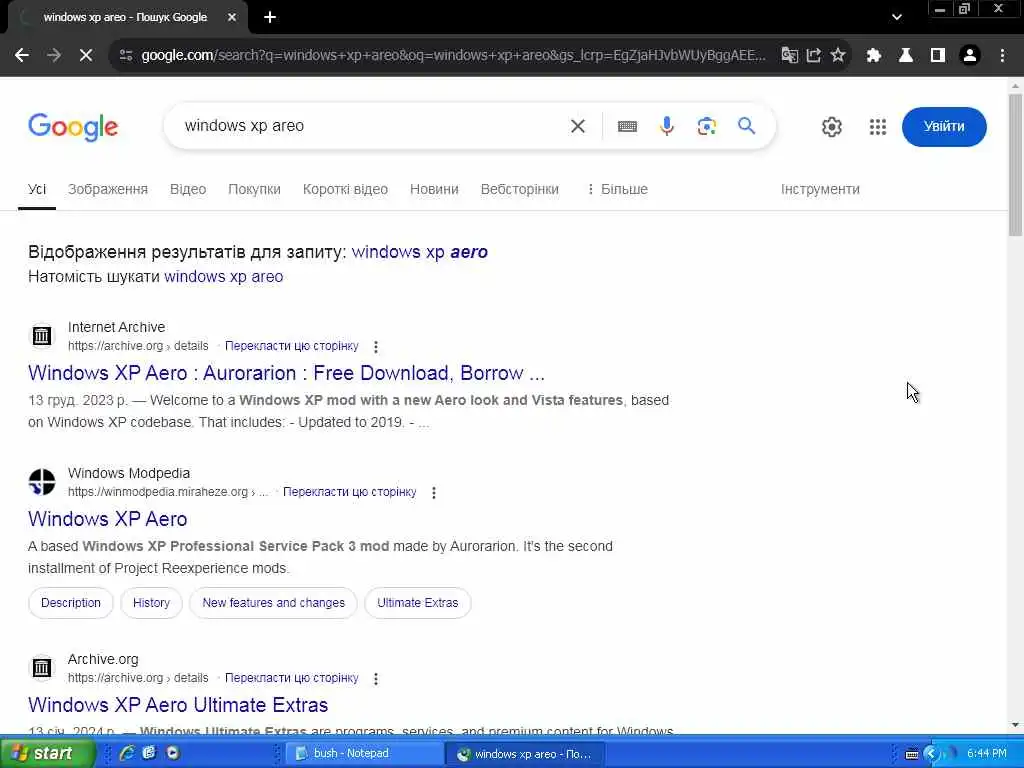Viewport: 1024px width, 768px height.
Task: Click the vertical page scrollbar thumb
Action: tap(1015, 165)
